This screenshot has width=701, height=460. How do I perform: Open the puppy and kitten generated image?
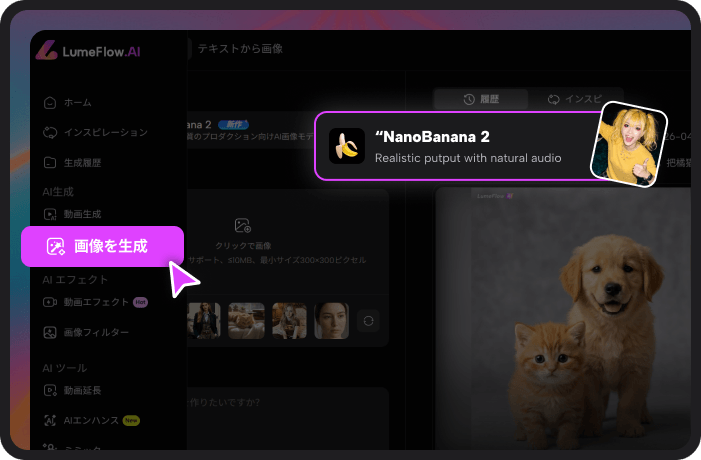click(563, 319)
